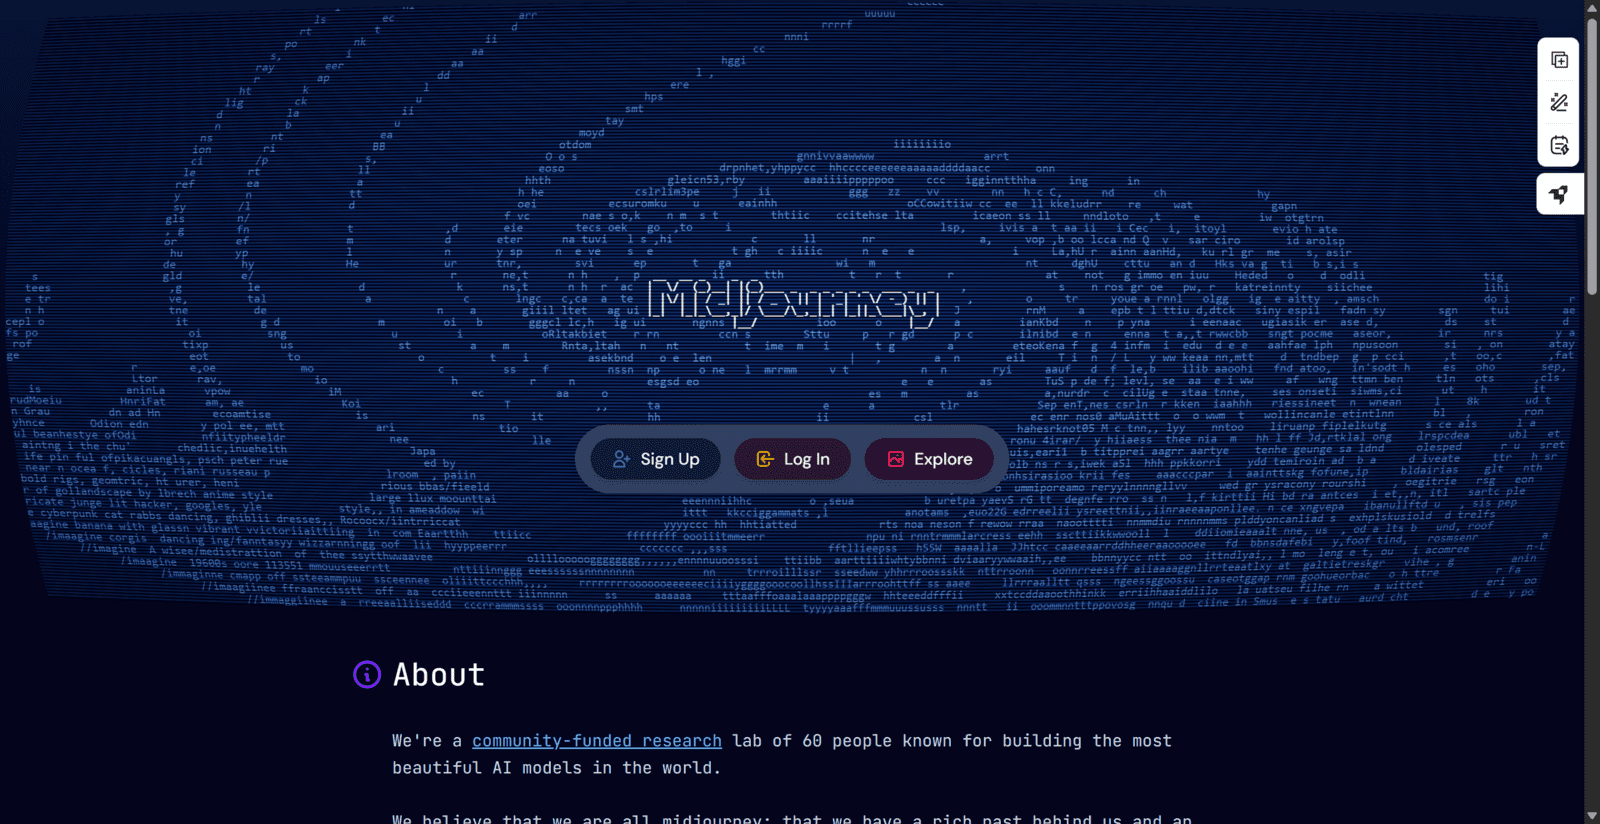Open the community-funded research link
1600x824 pixels.
point(597,741)
